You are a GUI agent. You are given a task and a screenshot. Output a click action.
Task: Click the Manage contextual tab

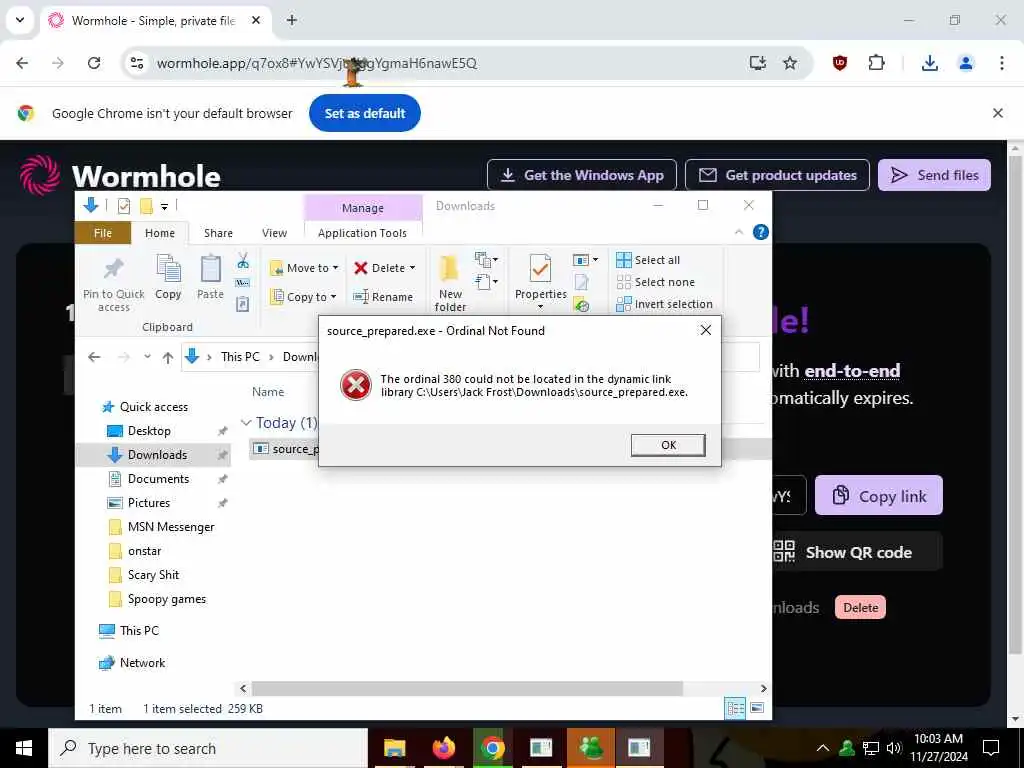tap(362, 208)
